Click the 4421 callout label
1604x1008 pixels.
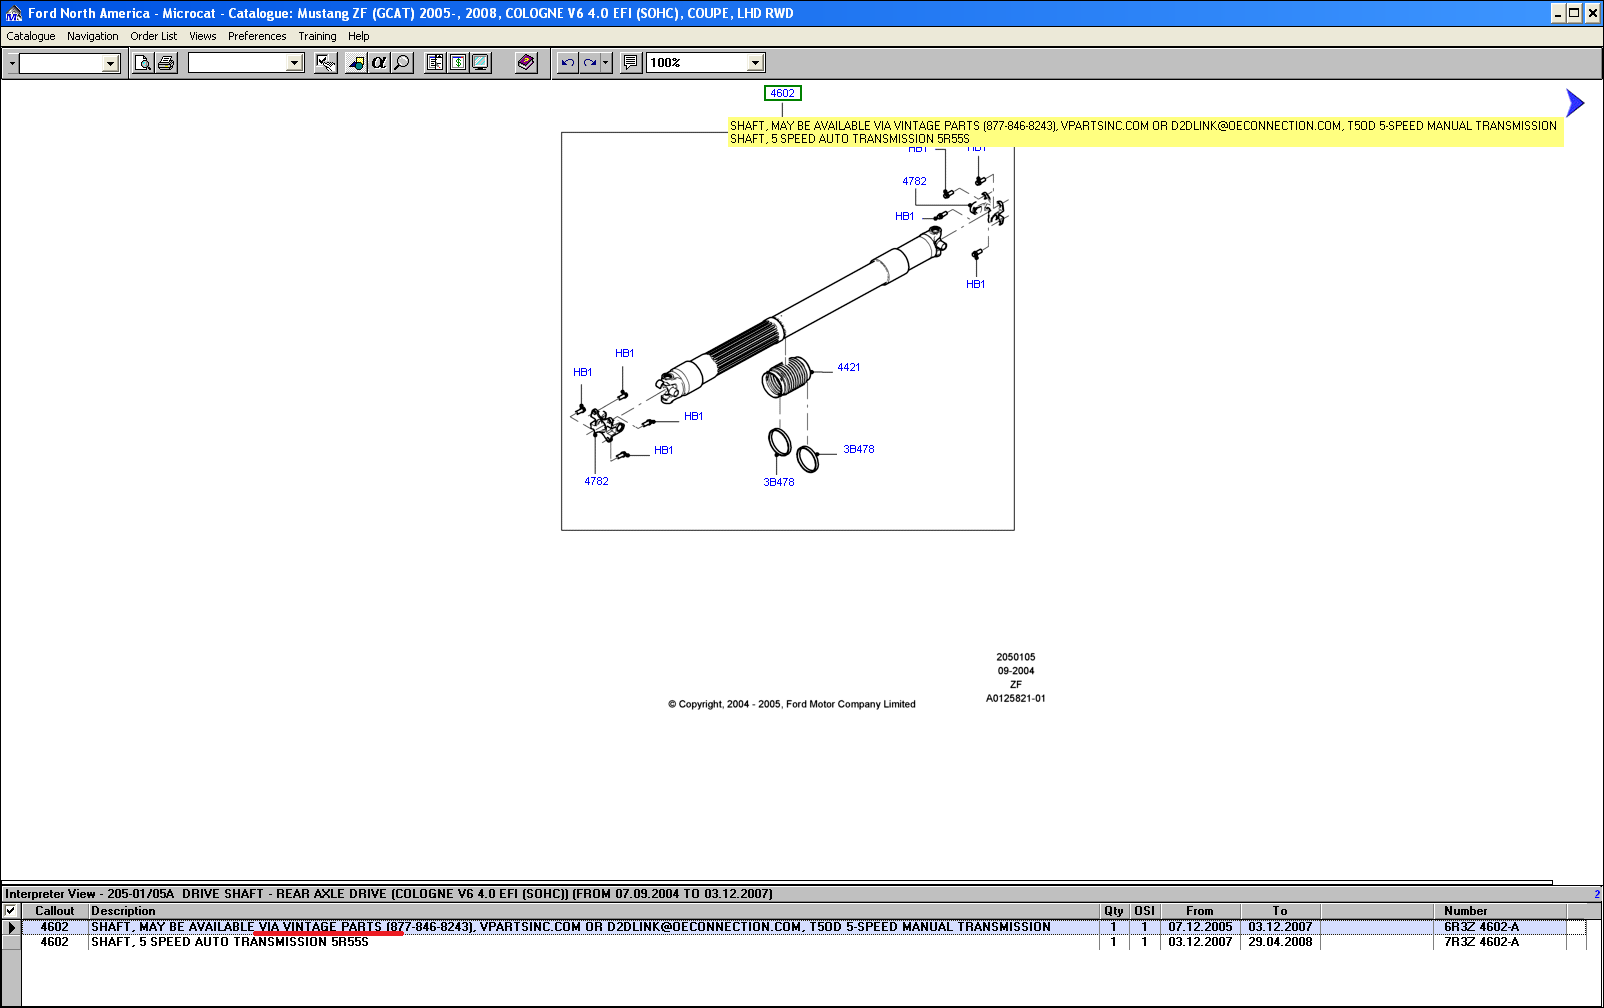(x=849, y=367)
